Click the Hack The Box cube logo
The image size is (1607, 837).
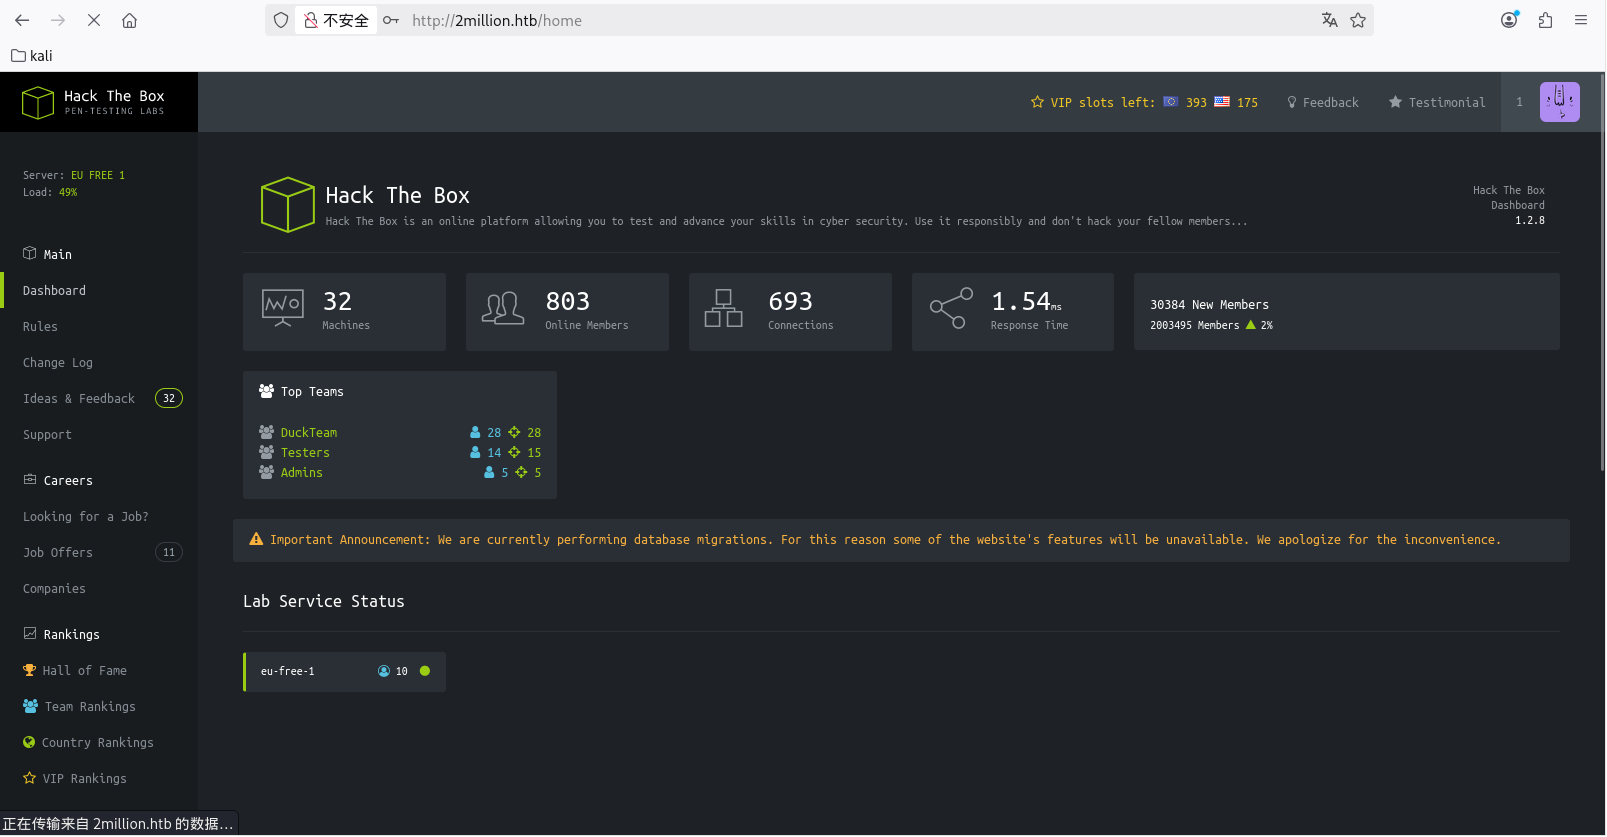pos(38,102)
